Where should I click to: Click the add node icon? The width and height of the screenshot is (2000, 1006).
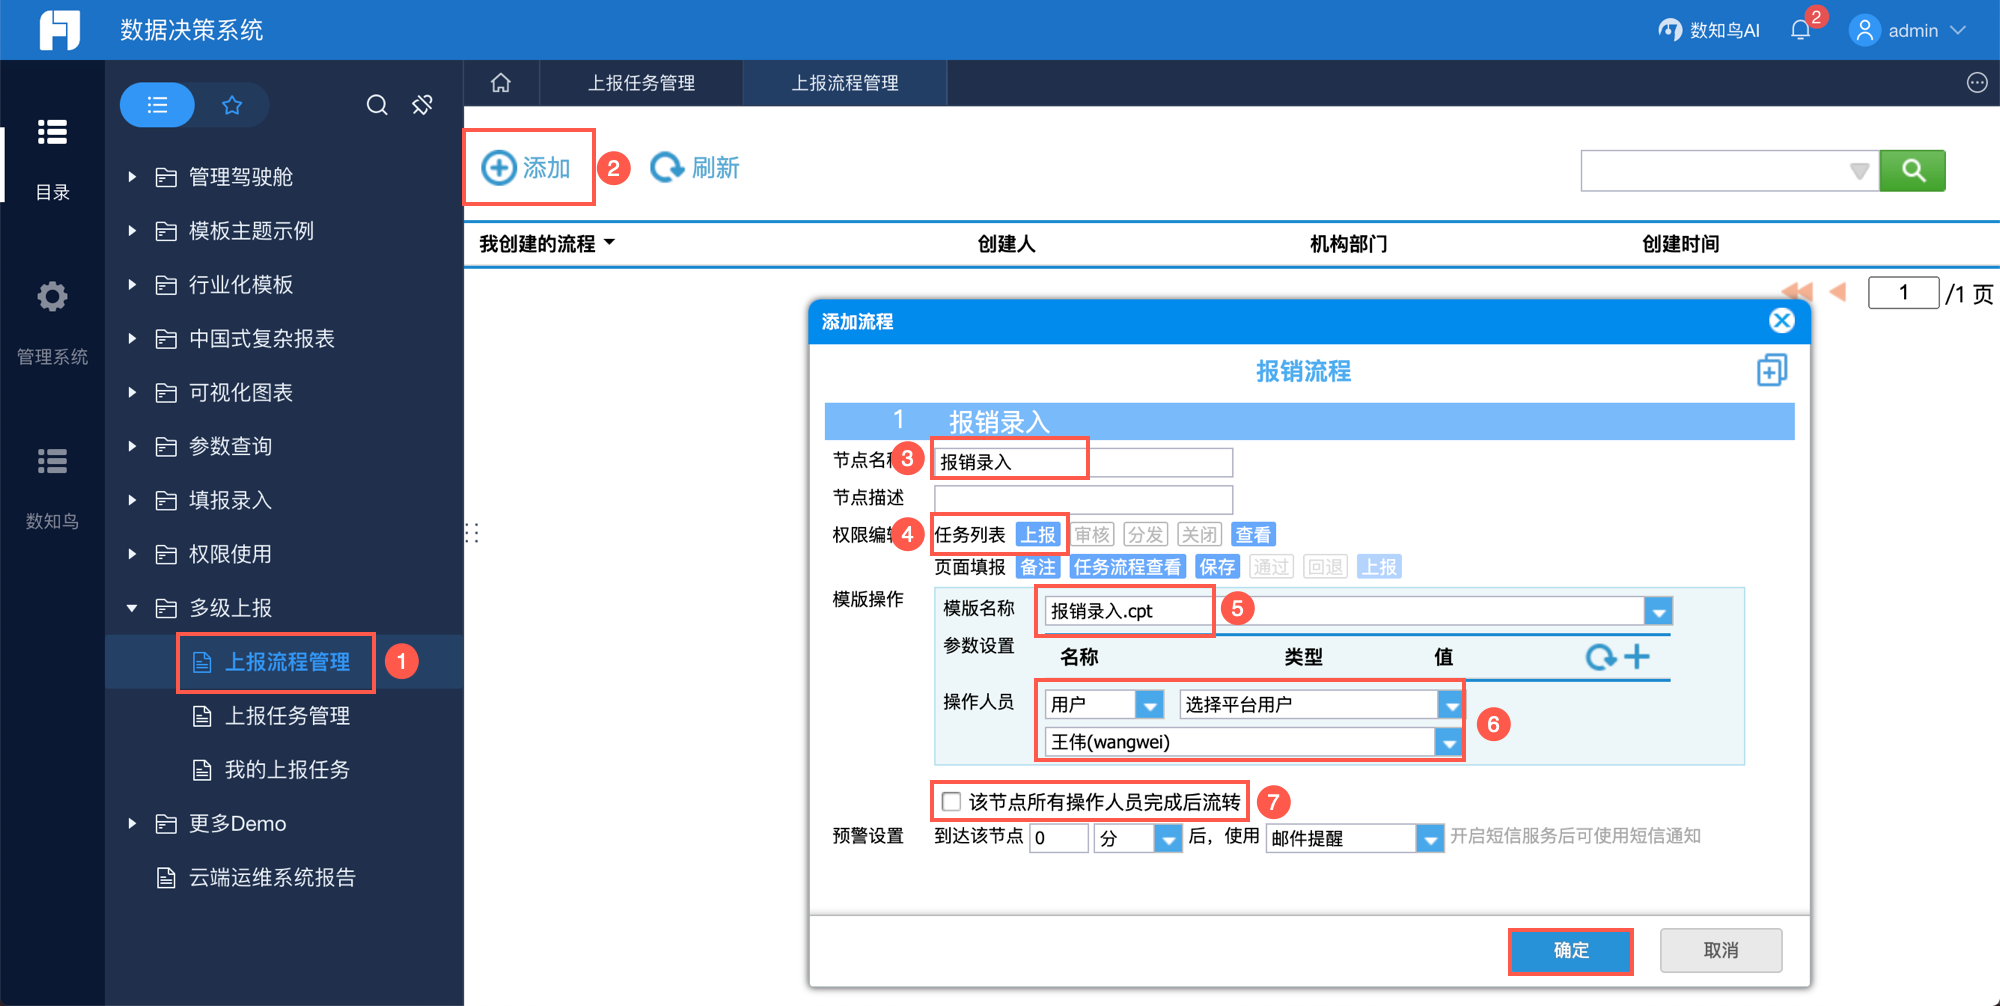pyautogui.click(x=1771, y=371)
